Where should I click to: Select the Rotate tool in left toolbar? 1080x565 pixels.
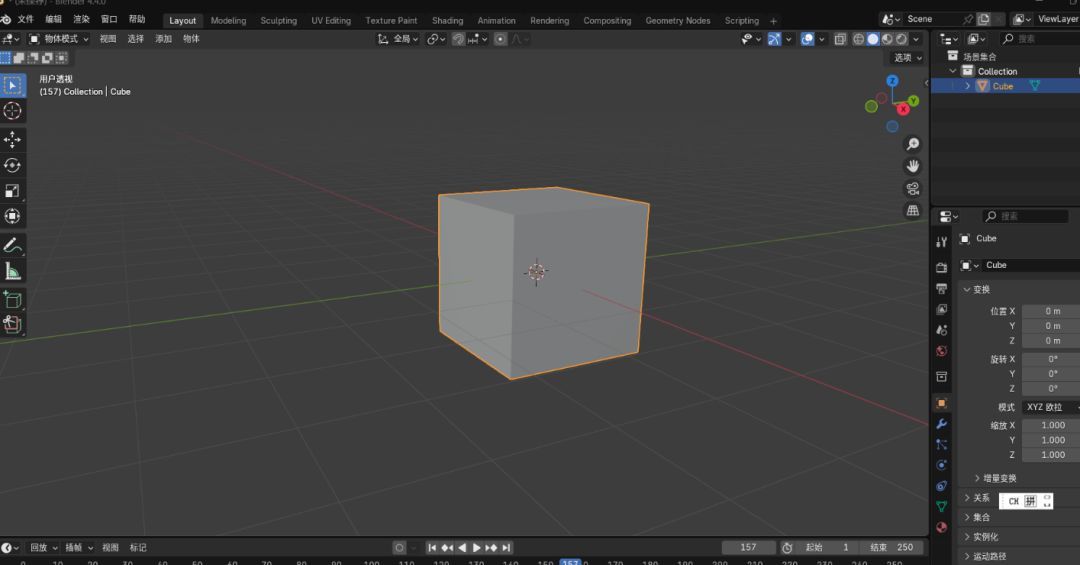point(13,165)
